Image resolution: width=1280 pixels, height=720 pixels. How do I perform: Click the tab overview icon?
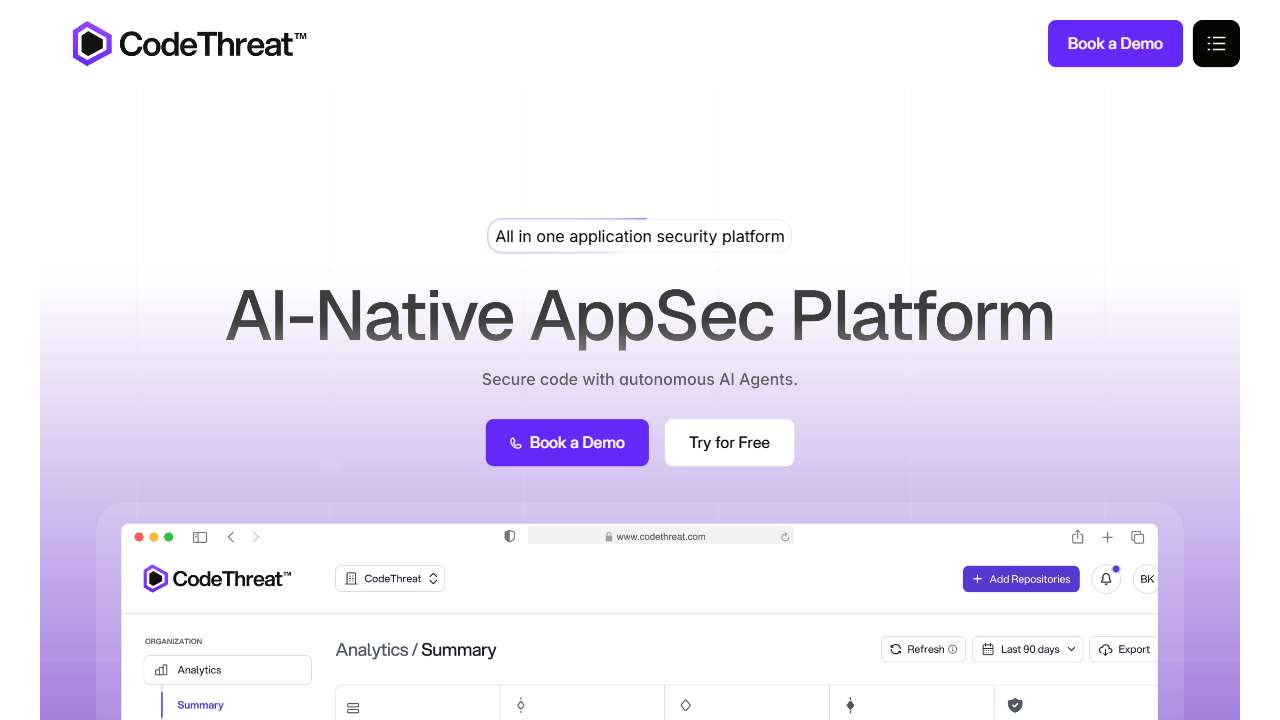(x=1137, y=537)
